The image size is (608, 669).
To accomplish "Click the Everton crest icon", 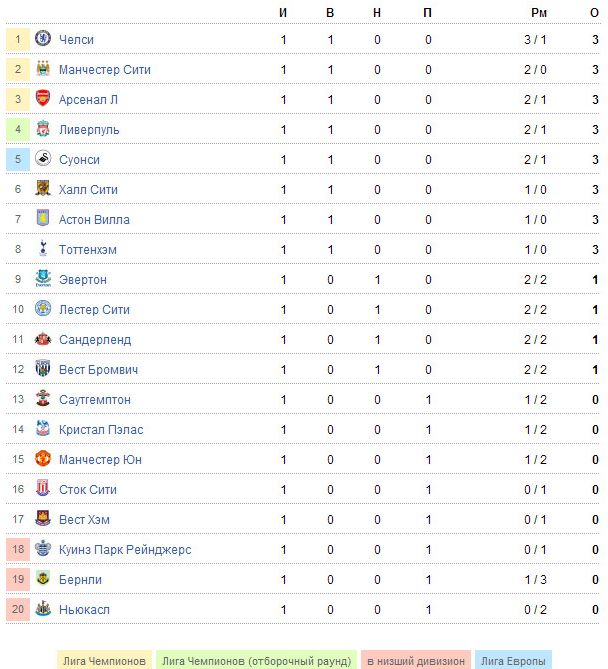I will click(x=43, y=278).
